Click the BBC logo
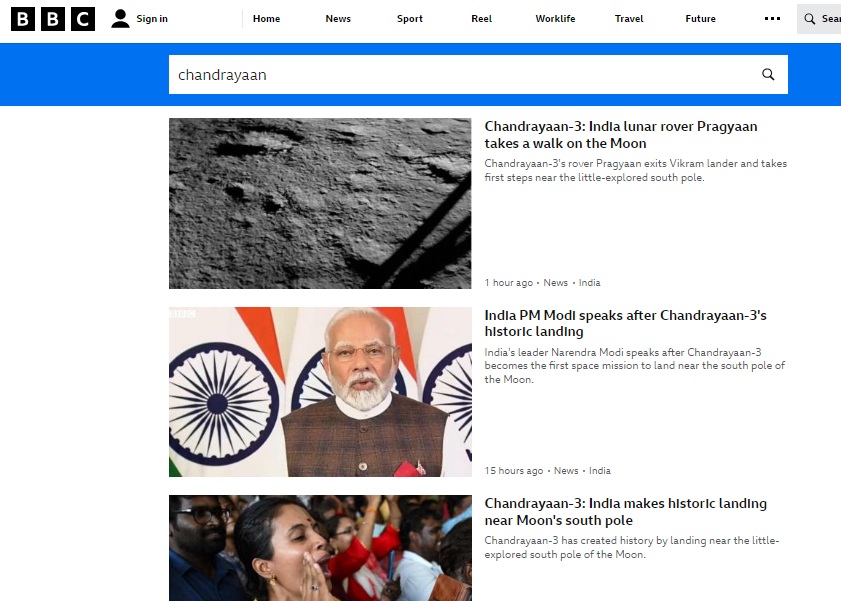 pos(53,19)
